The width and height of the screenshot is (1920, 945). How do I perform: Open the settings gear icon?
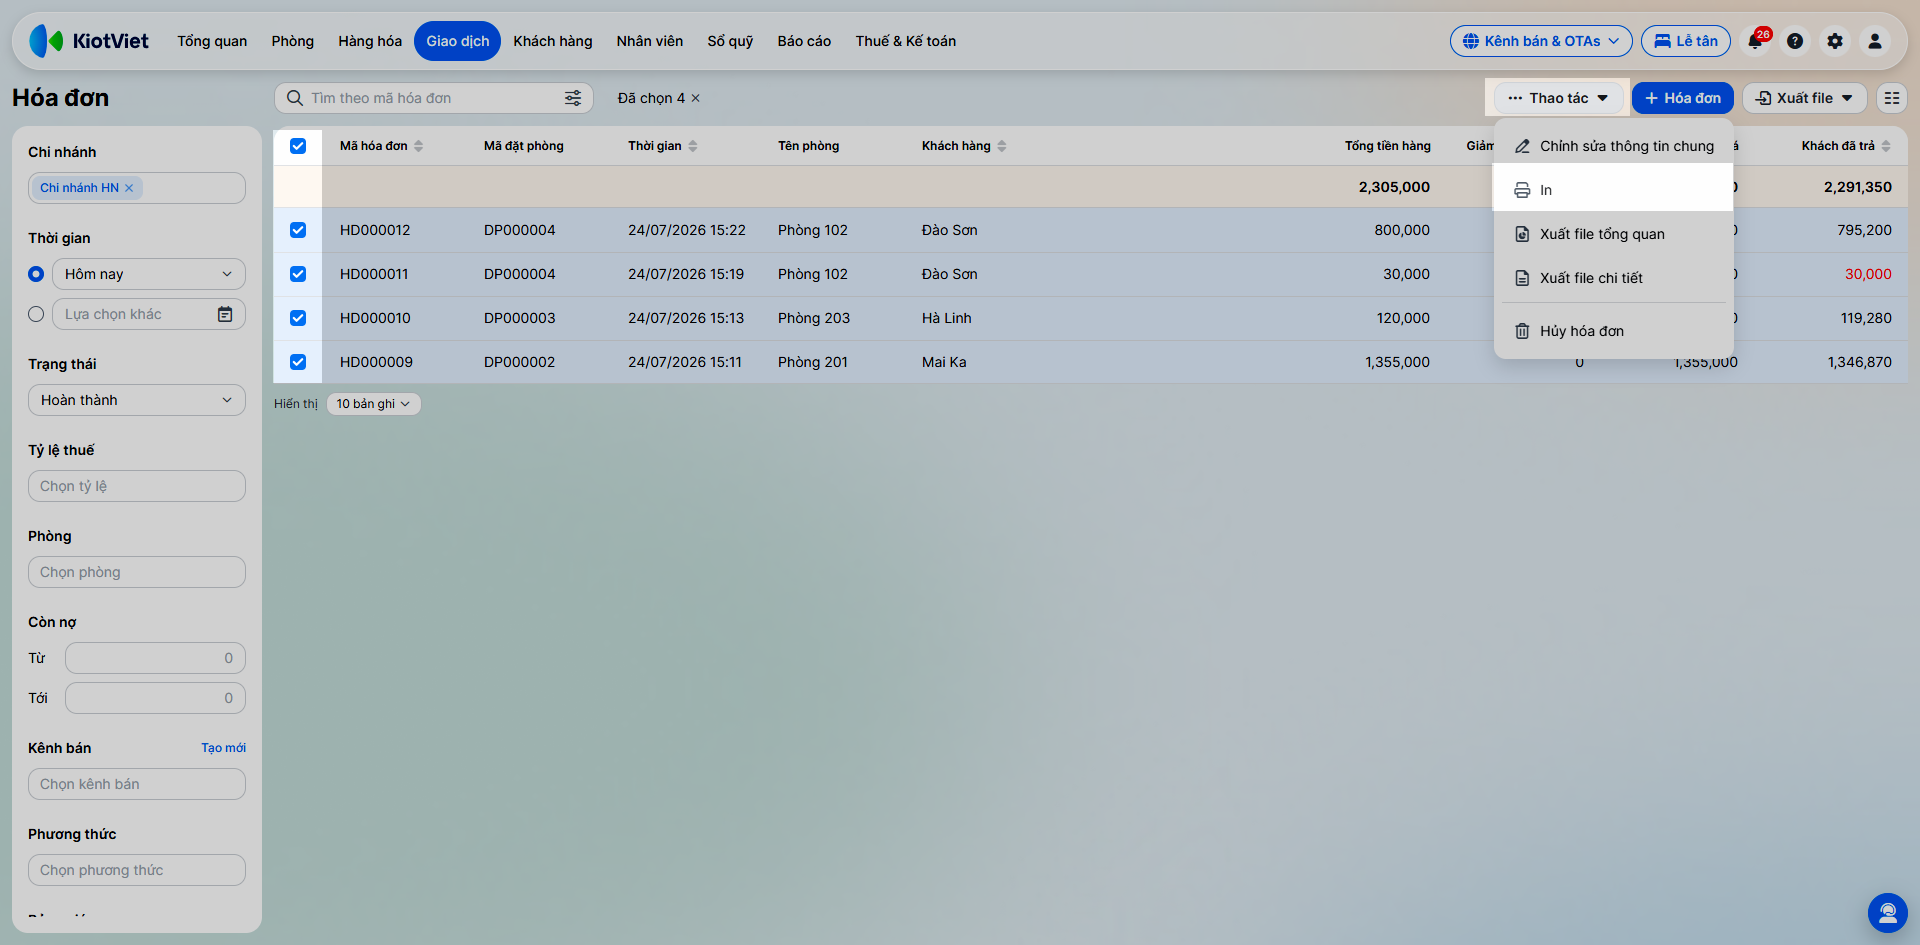1835,41
